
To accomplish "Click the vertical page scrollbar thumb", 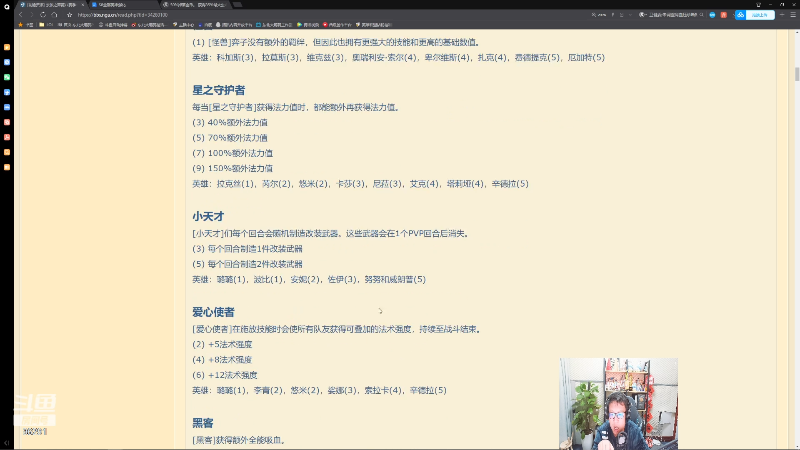I will (x=797, y=74).
